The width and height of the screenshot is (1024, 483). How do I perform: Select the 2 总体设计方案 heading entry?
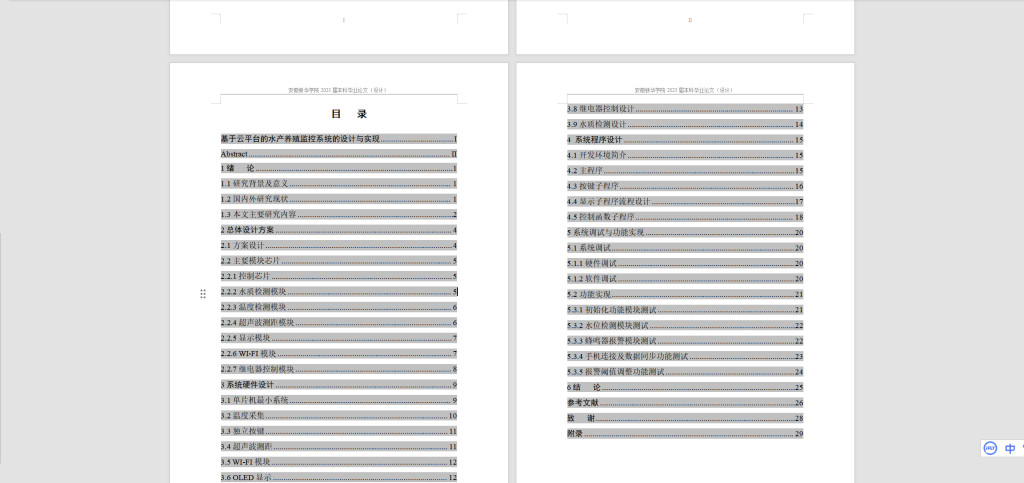click(x=248, y=230)
